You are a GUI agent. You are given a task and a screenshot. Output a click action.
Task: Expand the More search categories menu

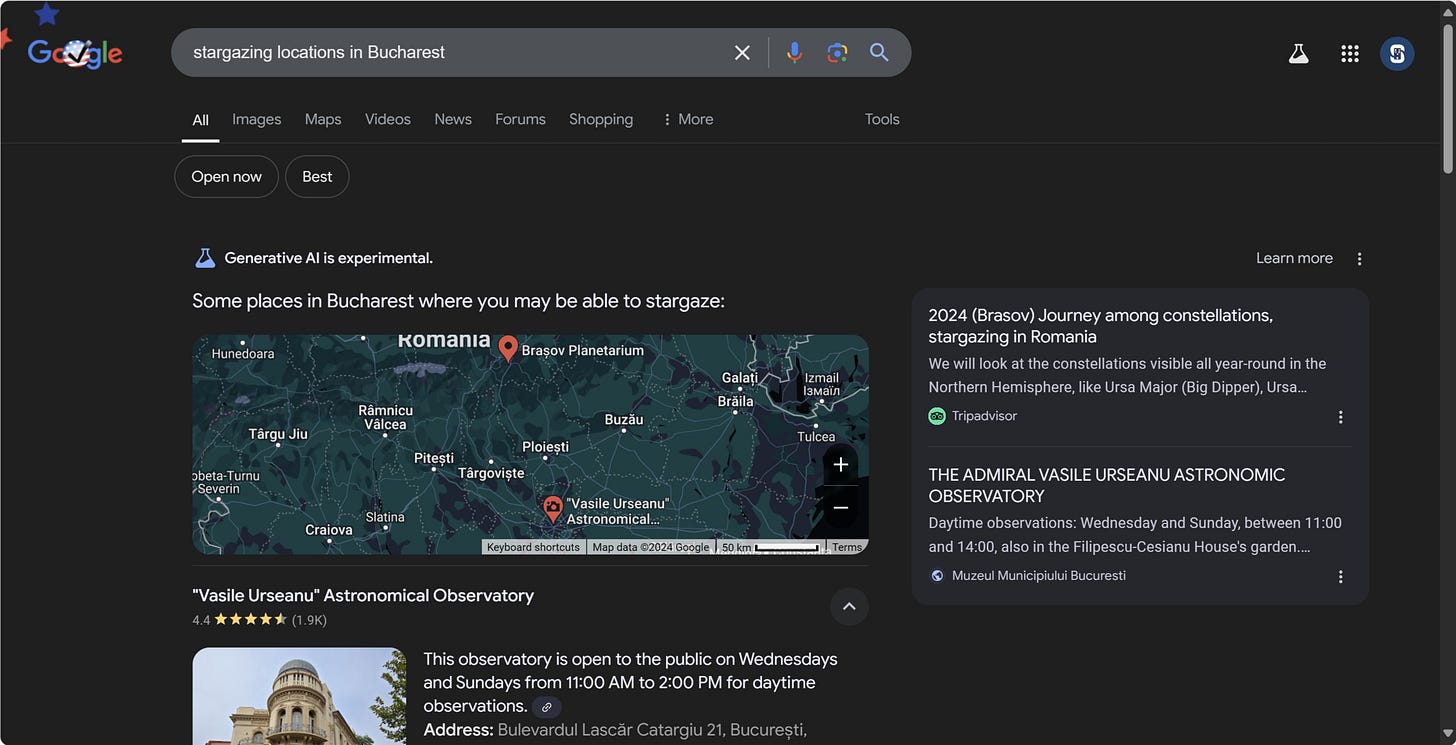[x=687, y=119]
